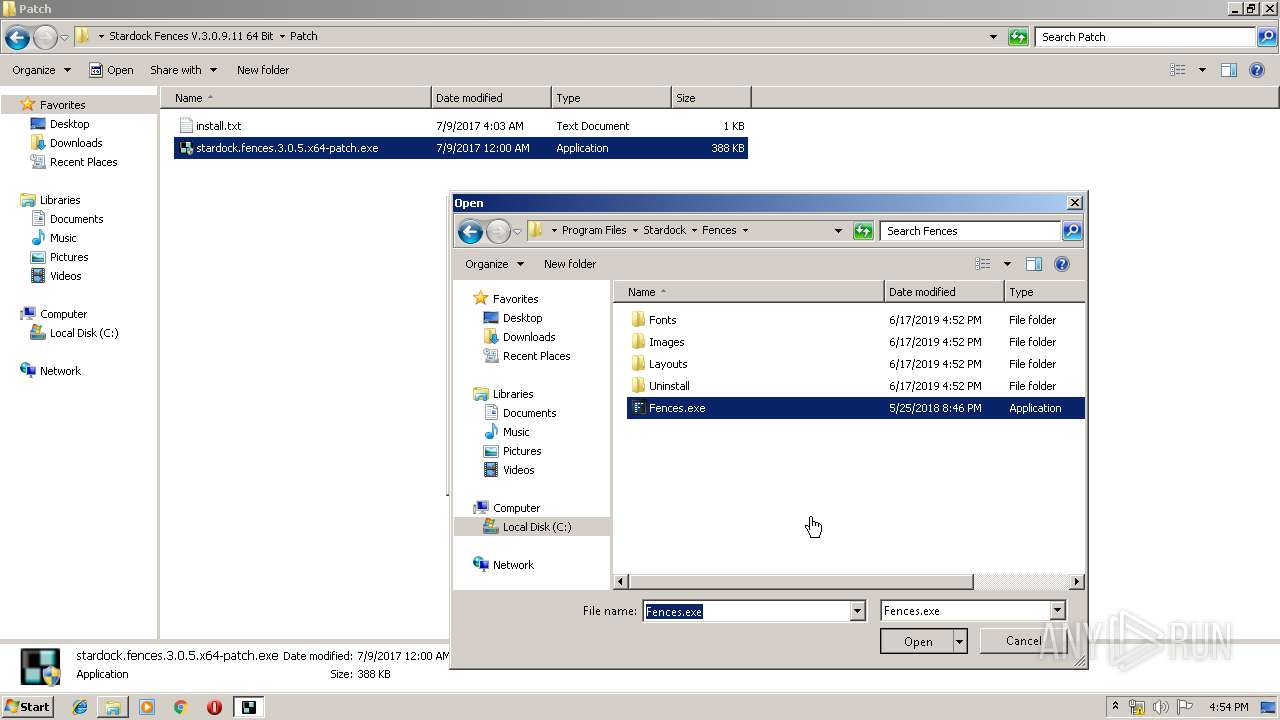The image size is (1280, 720).
Task: Click Share with menu in Patch window
Action: point(183,70)
